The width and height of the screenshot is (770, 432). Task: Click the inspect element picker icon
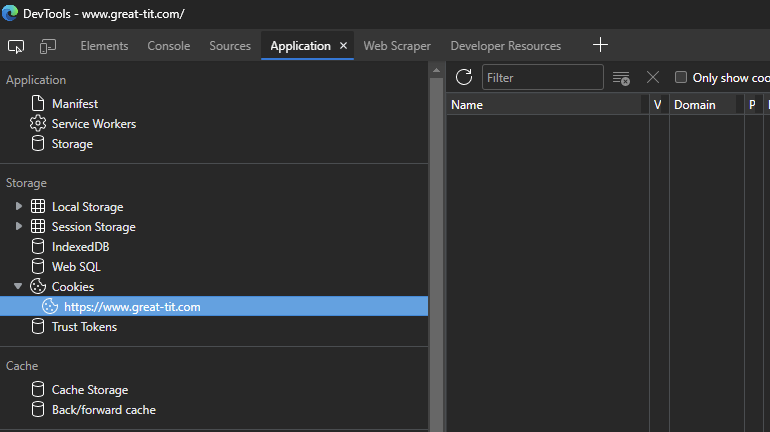(x=16, y=46)
